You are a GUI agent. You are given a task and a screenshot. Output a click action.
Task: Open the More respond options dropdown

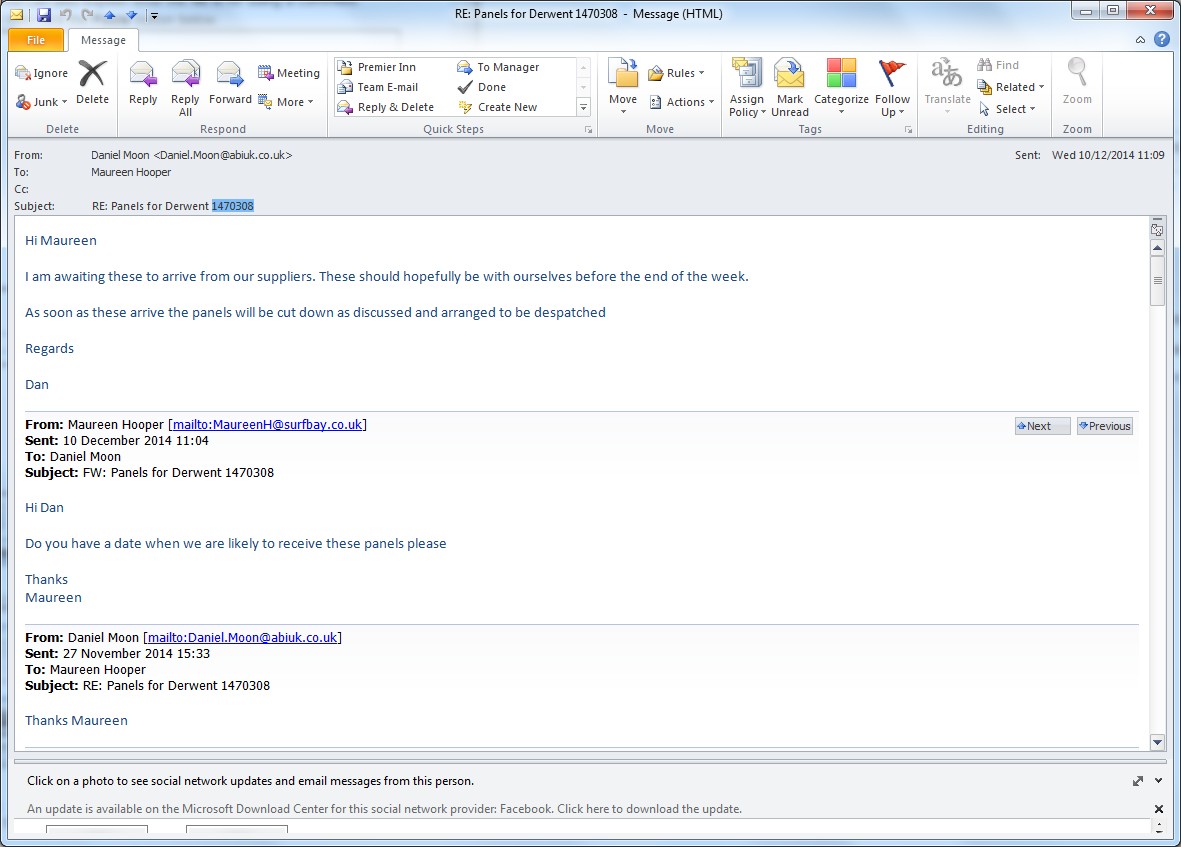click(286, 102)
